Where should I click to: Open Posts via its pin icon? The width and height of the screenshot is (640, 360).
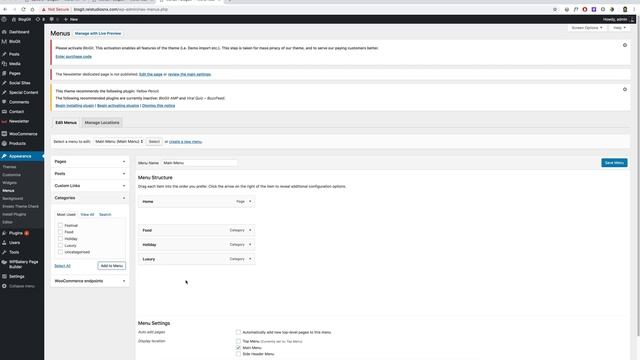click(4, 54)
